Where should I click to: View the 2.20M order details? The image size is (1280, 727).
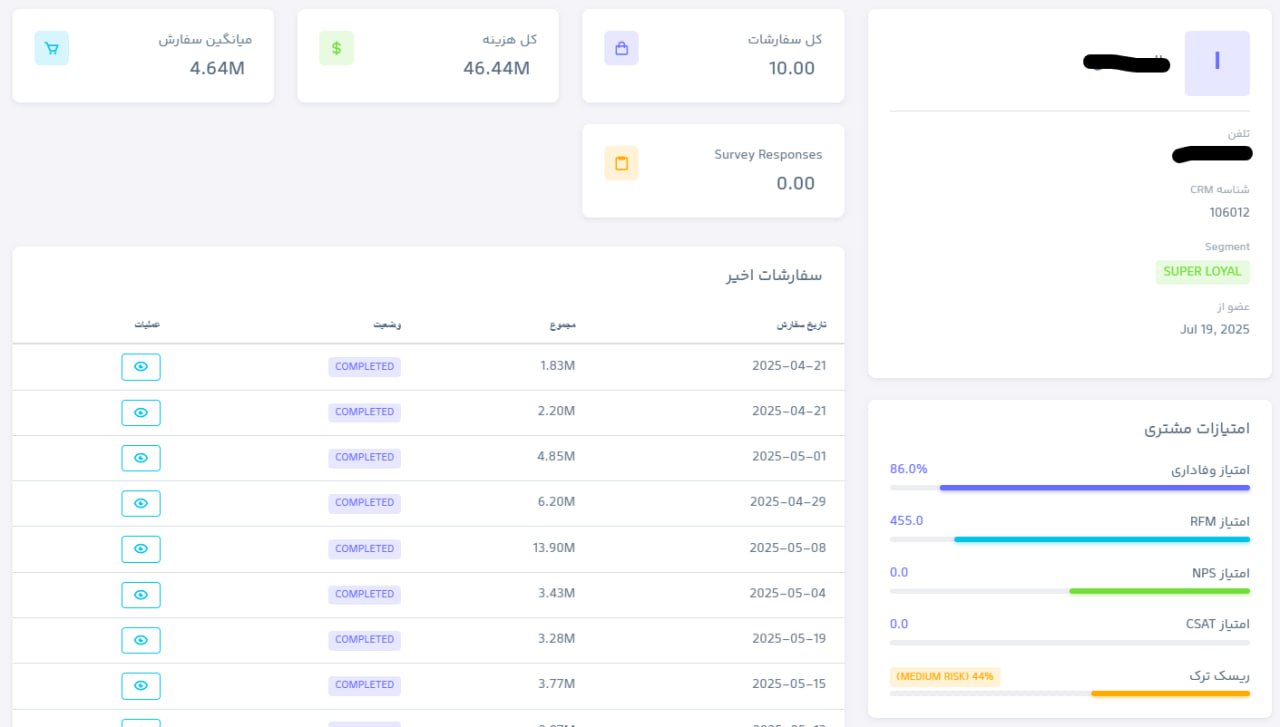[x=141, y=412]
